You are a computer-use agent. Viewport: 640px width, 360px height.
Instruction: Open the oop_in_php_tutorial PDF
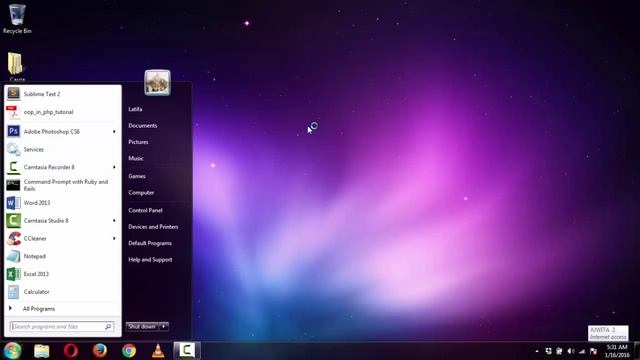[62, 112]
